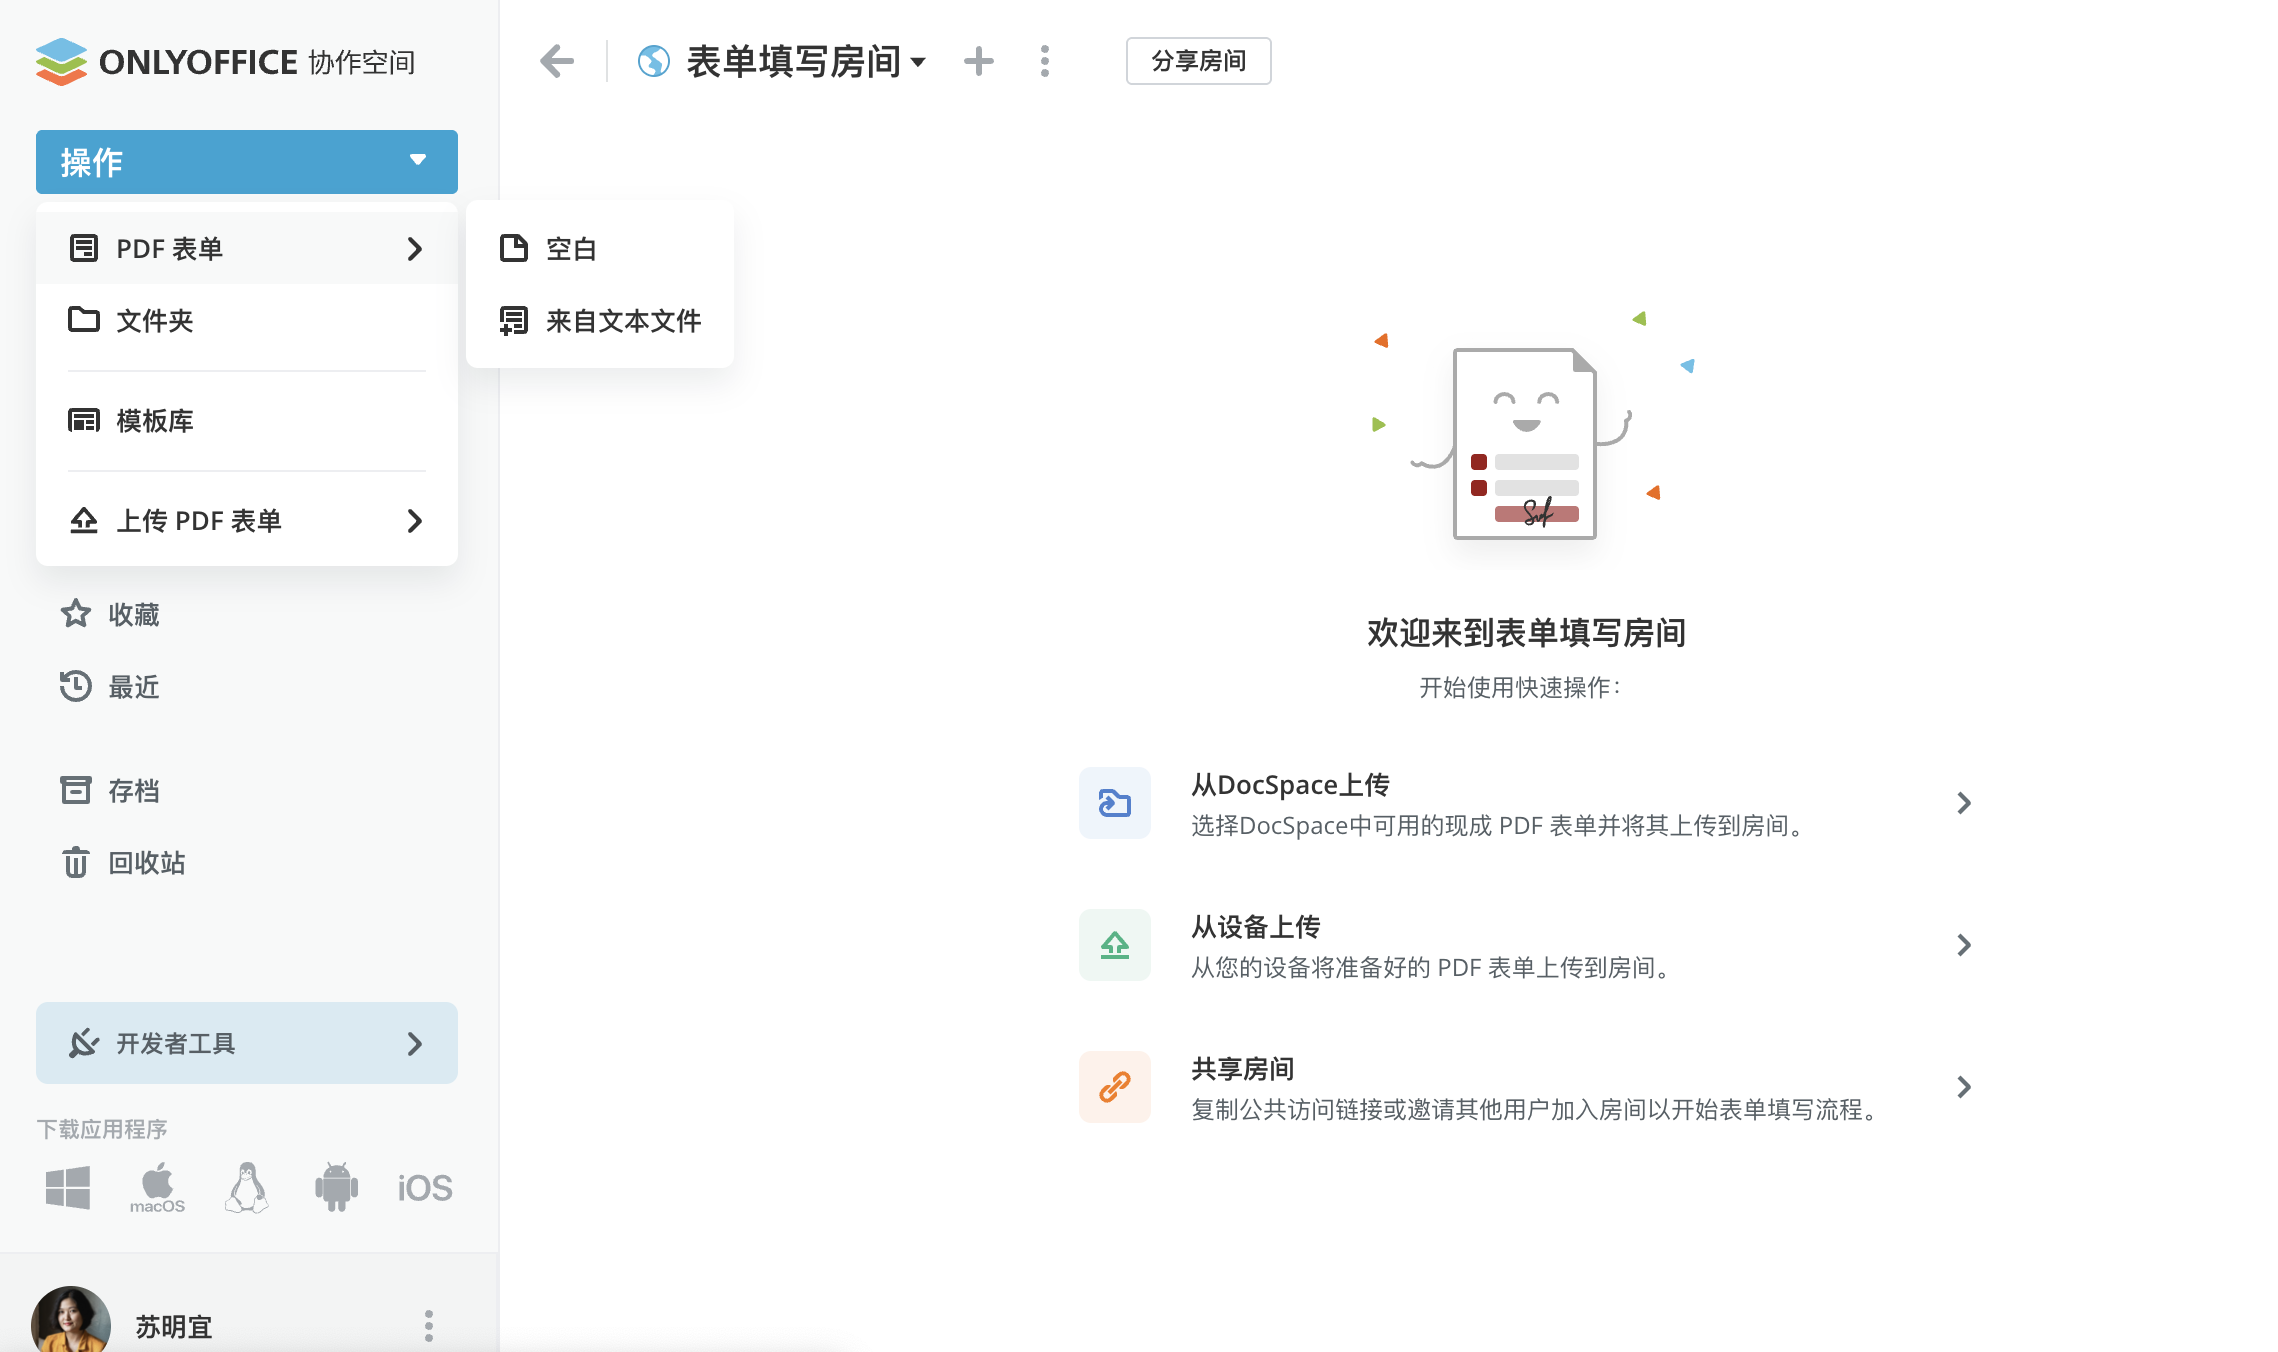The image size is (2278, 1352).
Task: Click the 空白 blank document icon
Action: coord(514,248)
